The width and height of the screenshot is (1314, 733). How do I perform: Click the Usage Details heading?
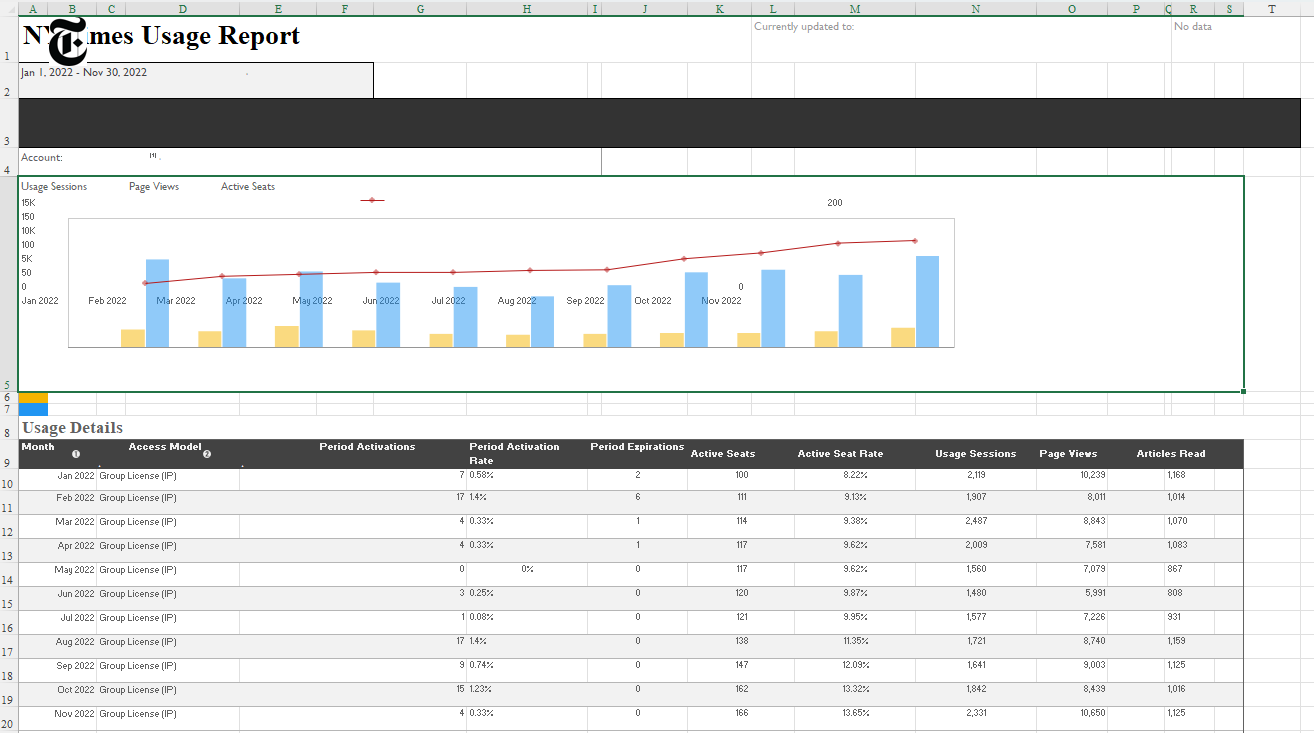tap(72, 428)
